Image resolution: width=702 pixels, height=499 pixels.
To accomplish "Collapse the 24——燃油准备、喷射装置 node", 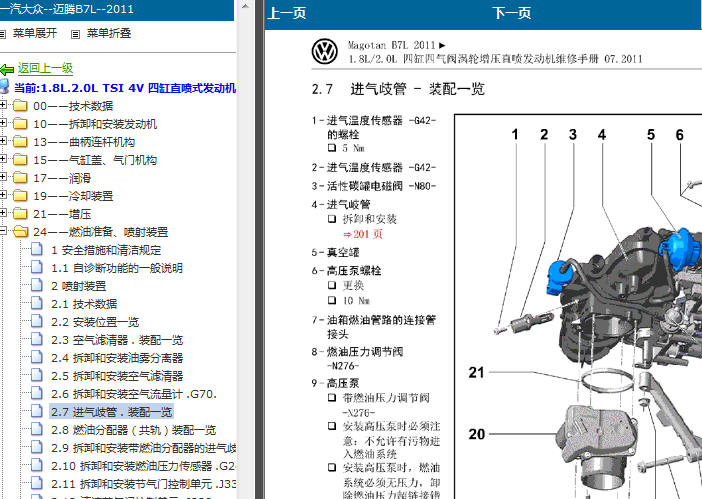I will pyautogui.click(x=3, y=231).
